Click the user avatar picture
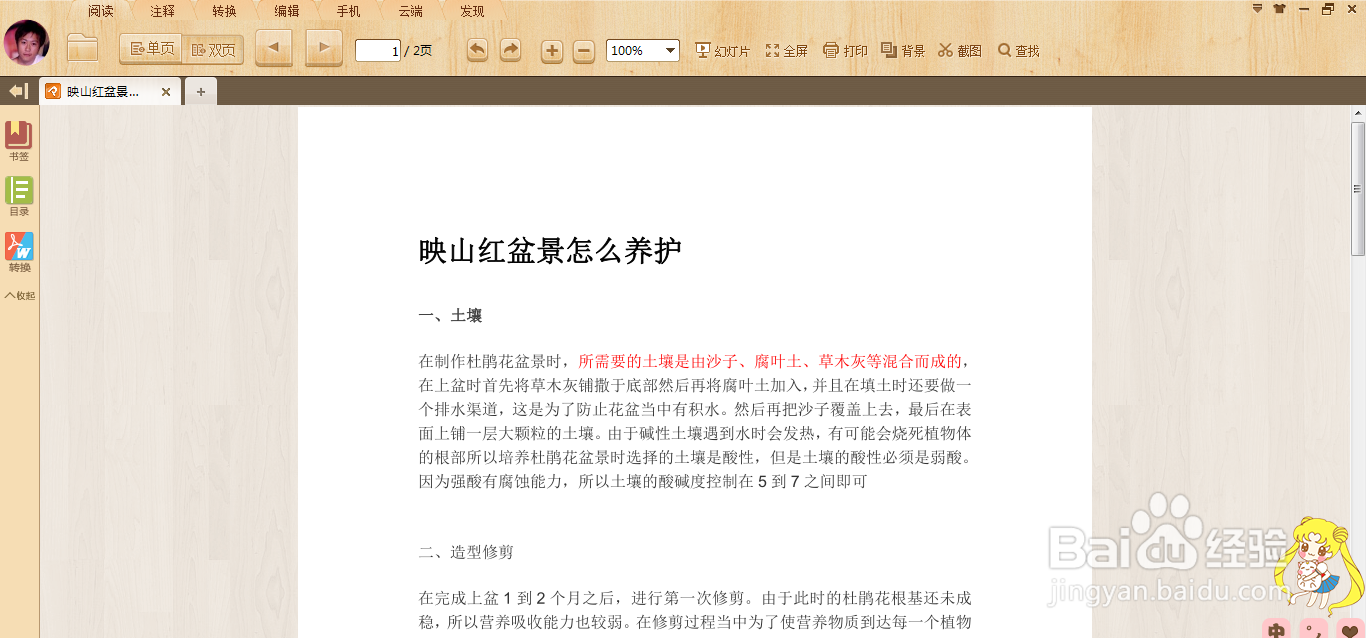 click(26, 43)
